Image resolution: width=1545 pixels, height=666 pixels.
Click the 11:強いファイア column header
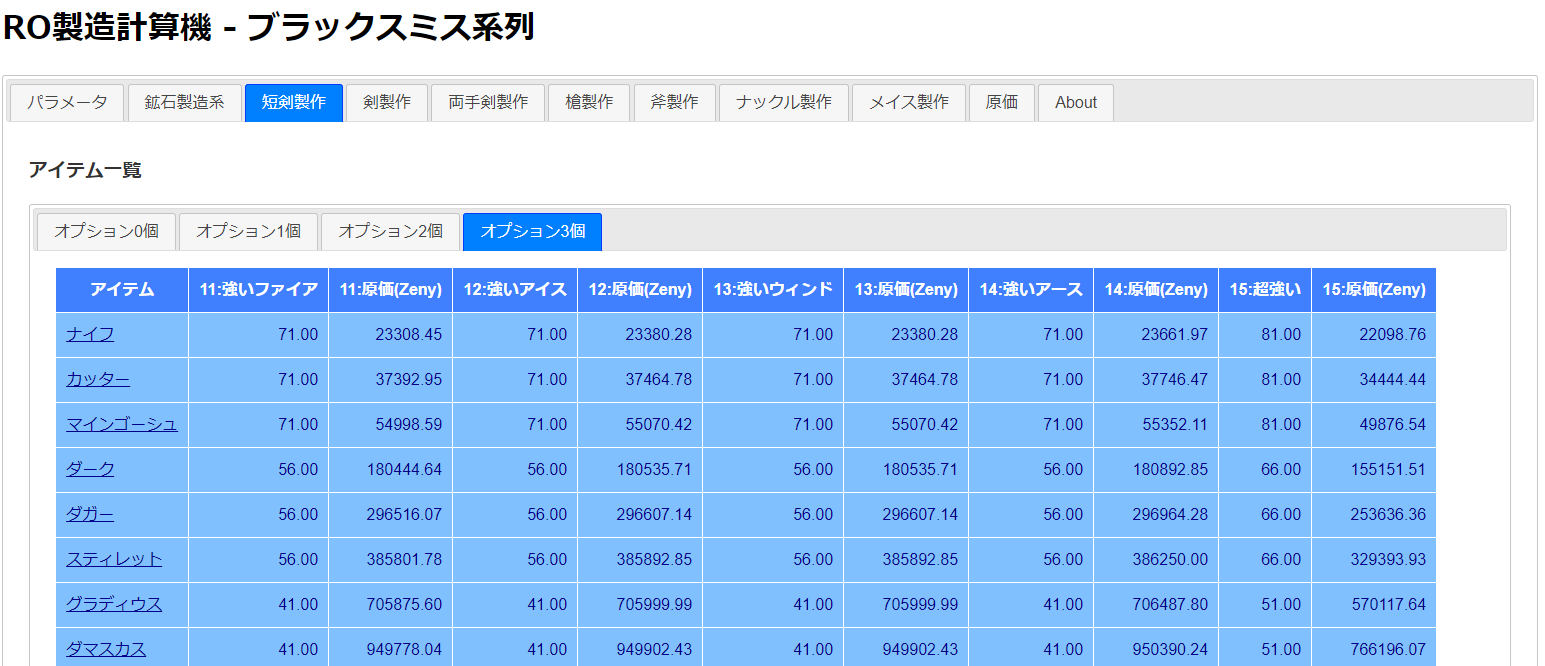pos(259,290)
